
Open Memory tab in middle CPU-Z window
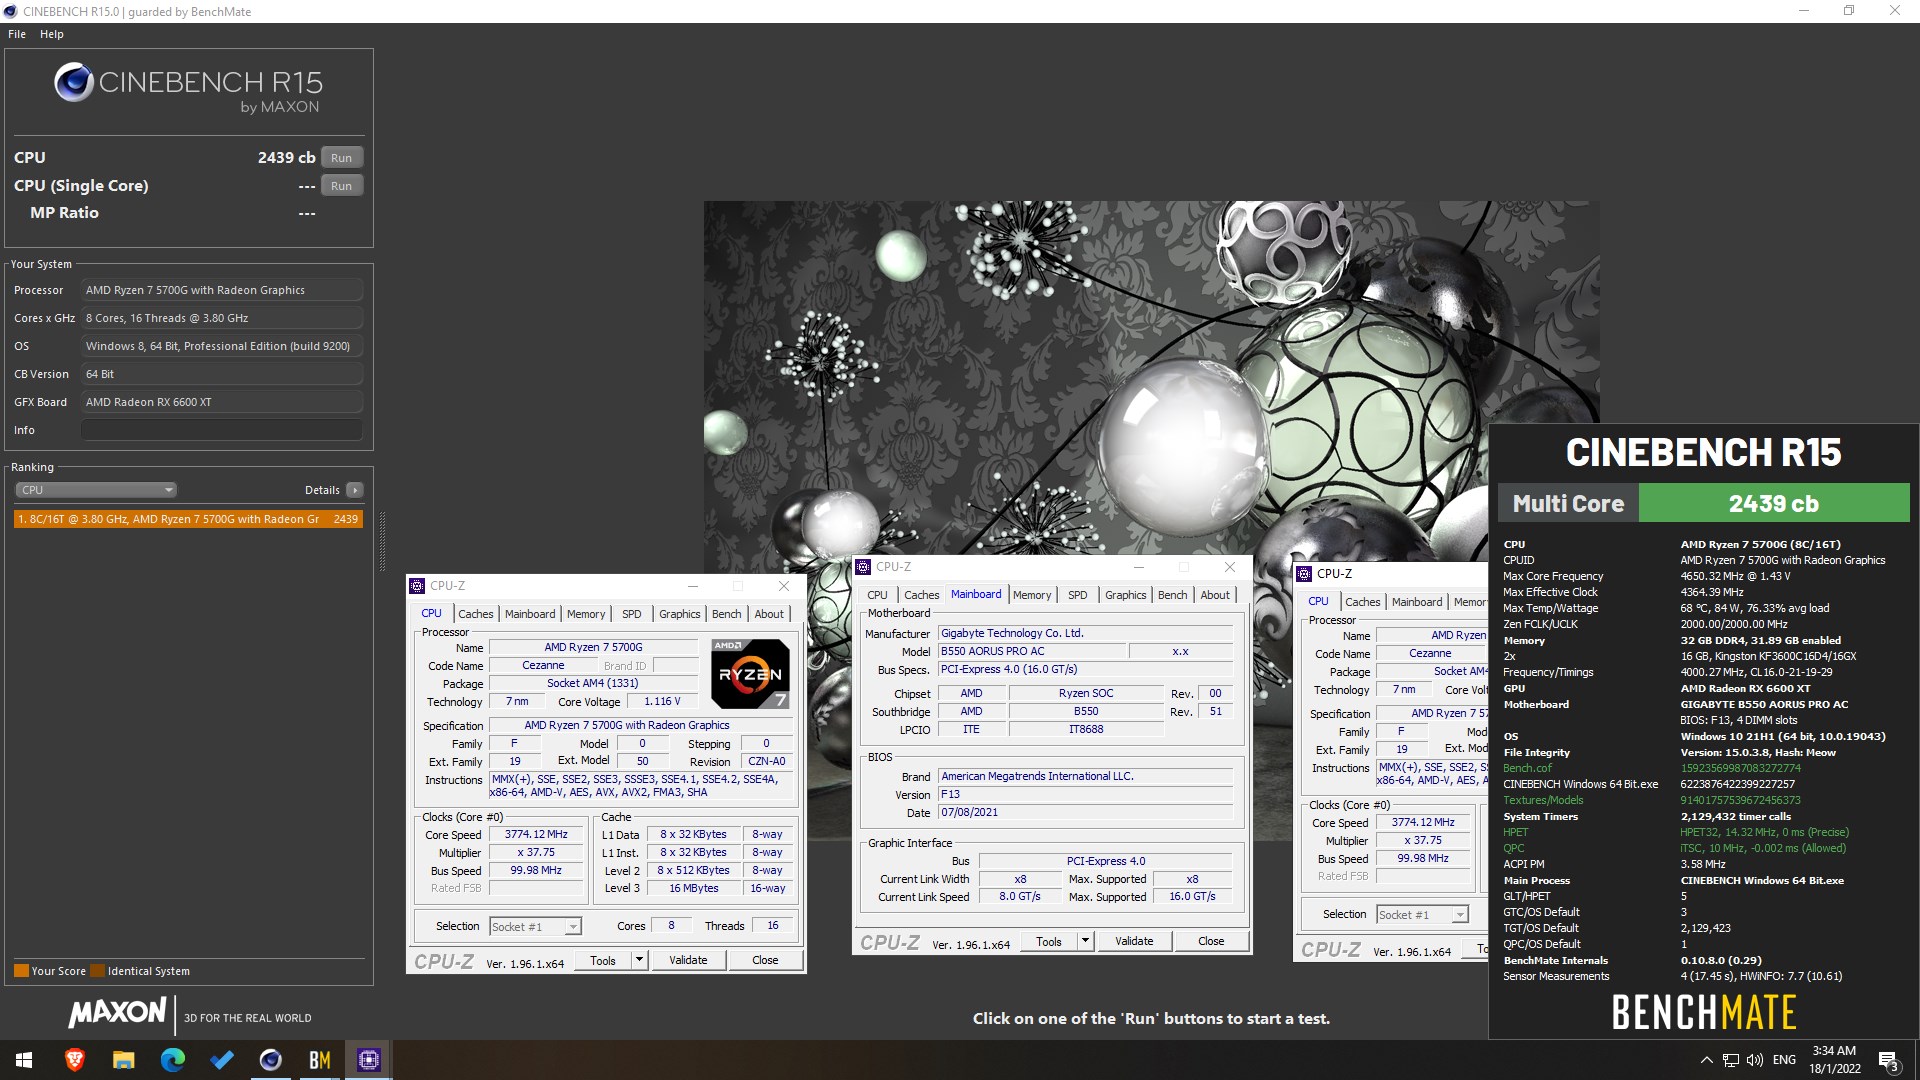(x=1032, y=595)
